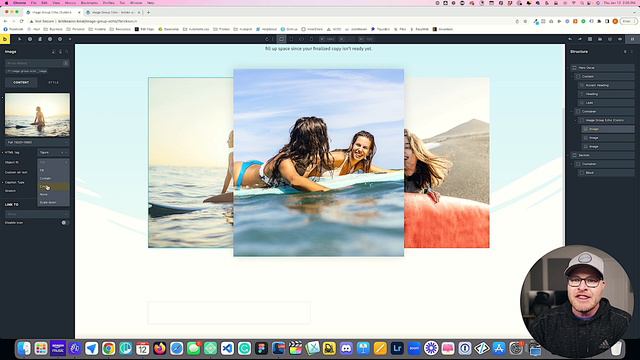Open the Frames bookmark folder

coord(222,29)
